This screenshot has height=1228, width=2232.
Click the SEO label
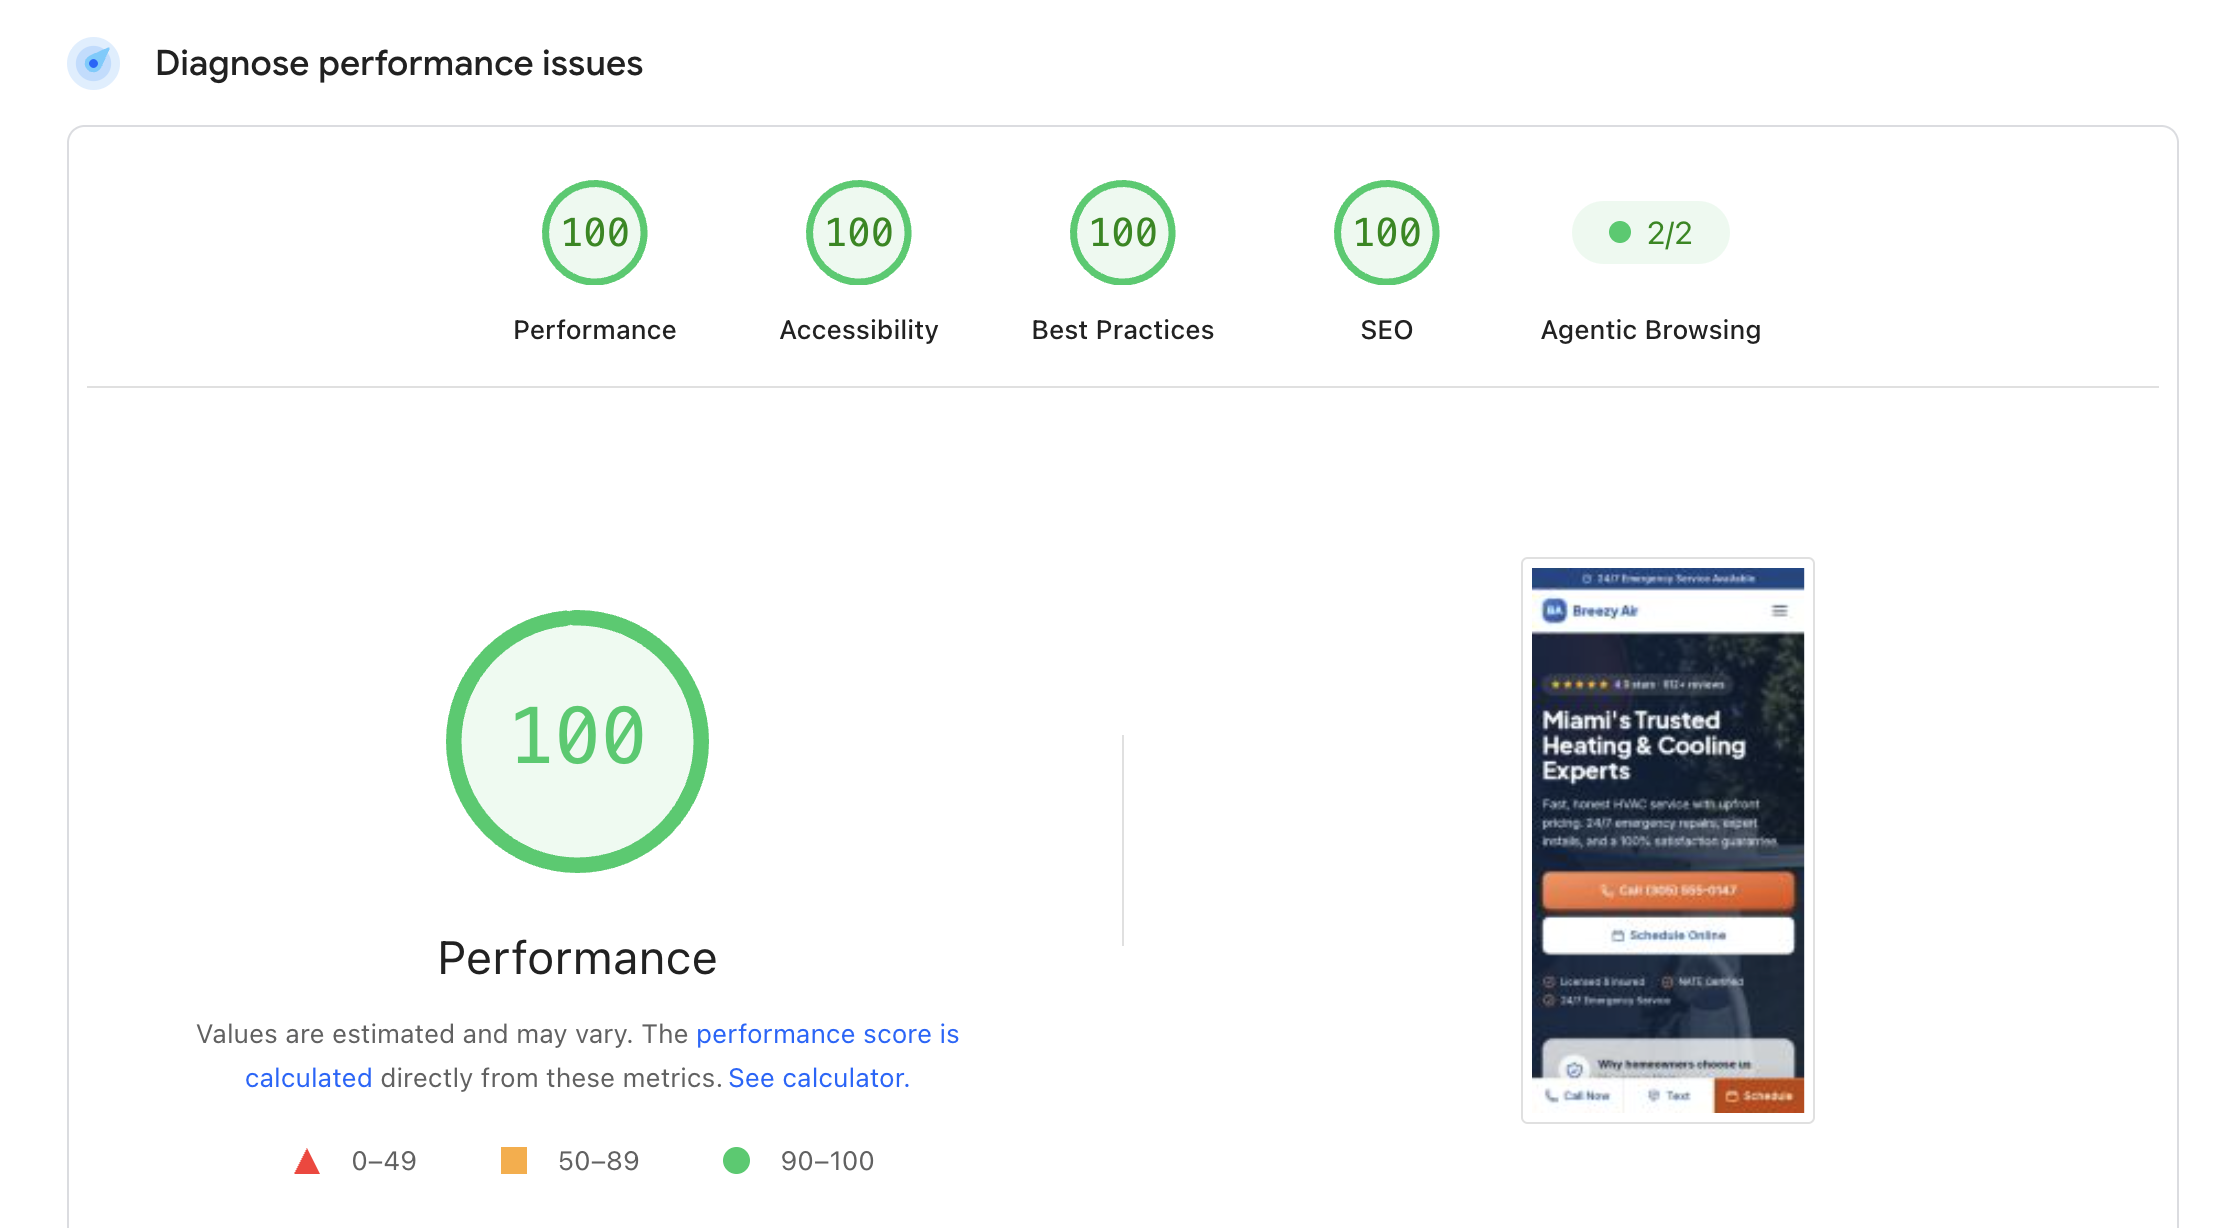tap(1387, 330)
